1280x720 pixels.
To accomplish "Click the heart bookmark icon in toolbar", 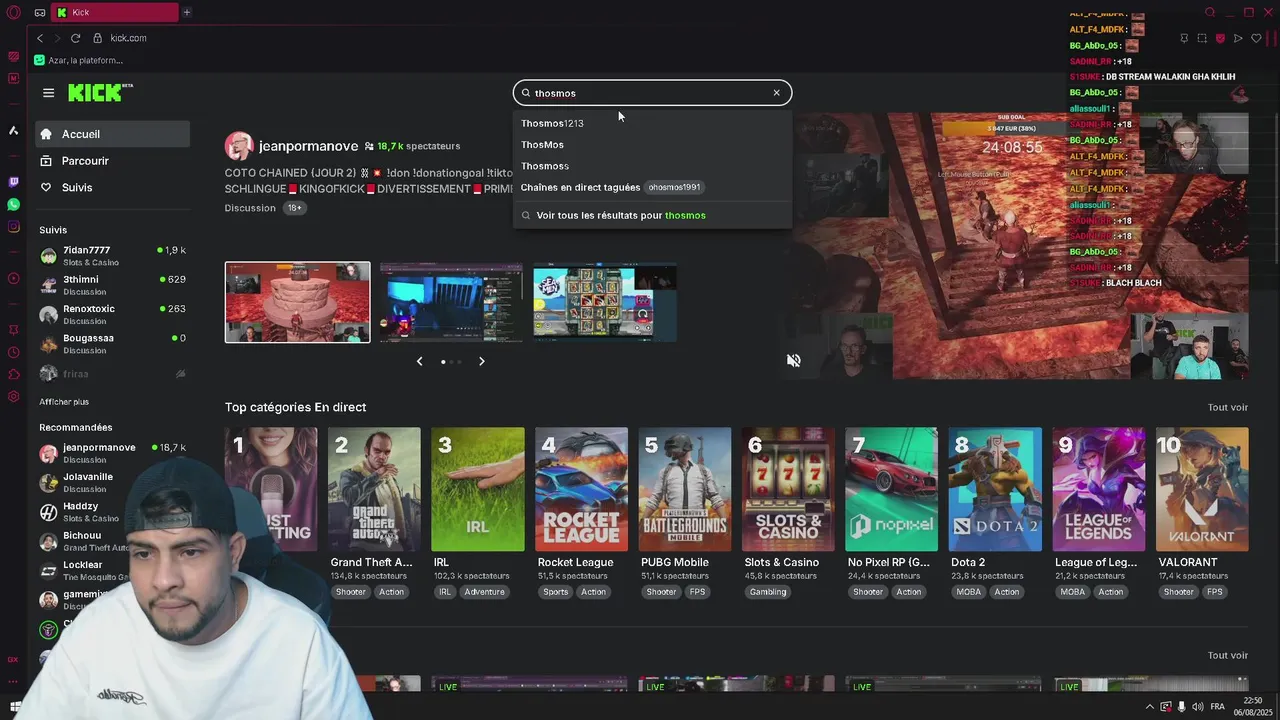I will [1256, 38].
